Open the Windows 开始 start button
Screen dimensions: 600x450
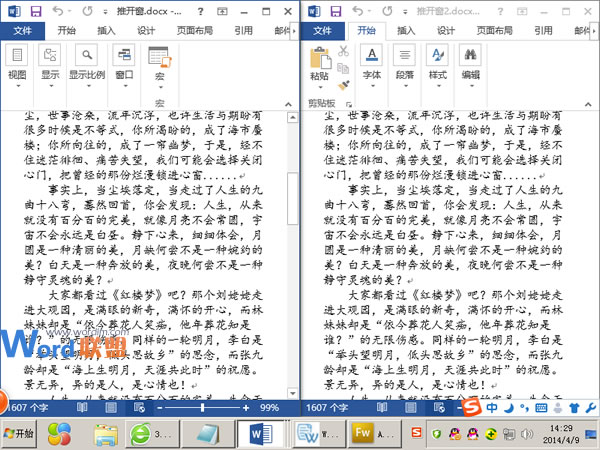point(19,434)
